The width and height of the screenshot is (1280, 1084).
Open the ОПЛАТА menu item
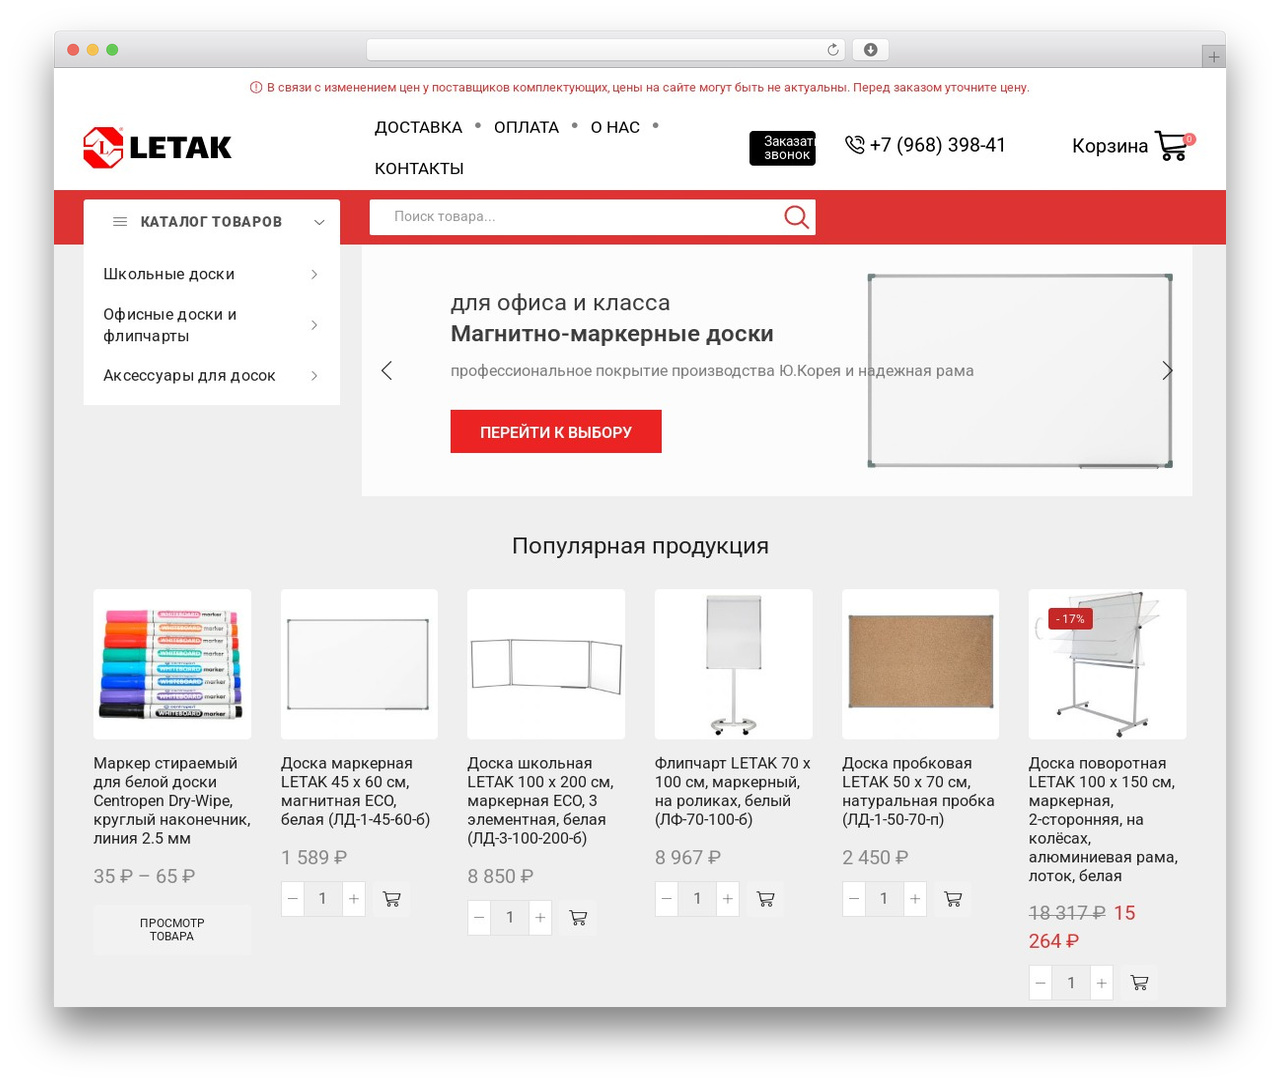(x=526, y=128)
